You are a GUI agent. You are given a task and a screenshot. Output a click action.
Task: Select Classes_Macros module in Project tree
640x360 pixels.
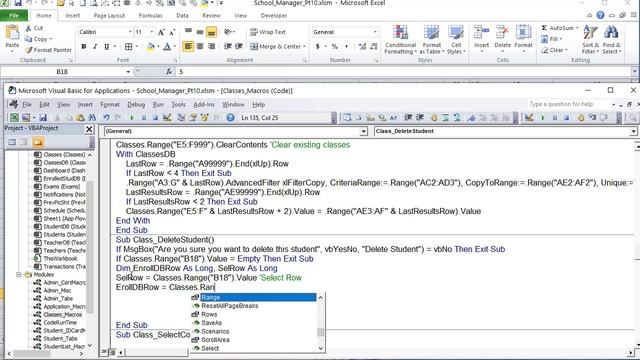(x=62, y=315)
